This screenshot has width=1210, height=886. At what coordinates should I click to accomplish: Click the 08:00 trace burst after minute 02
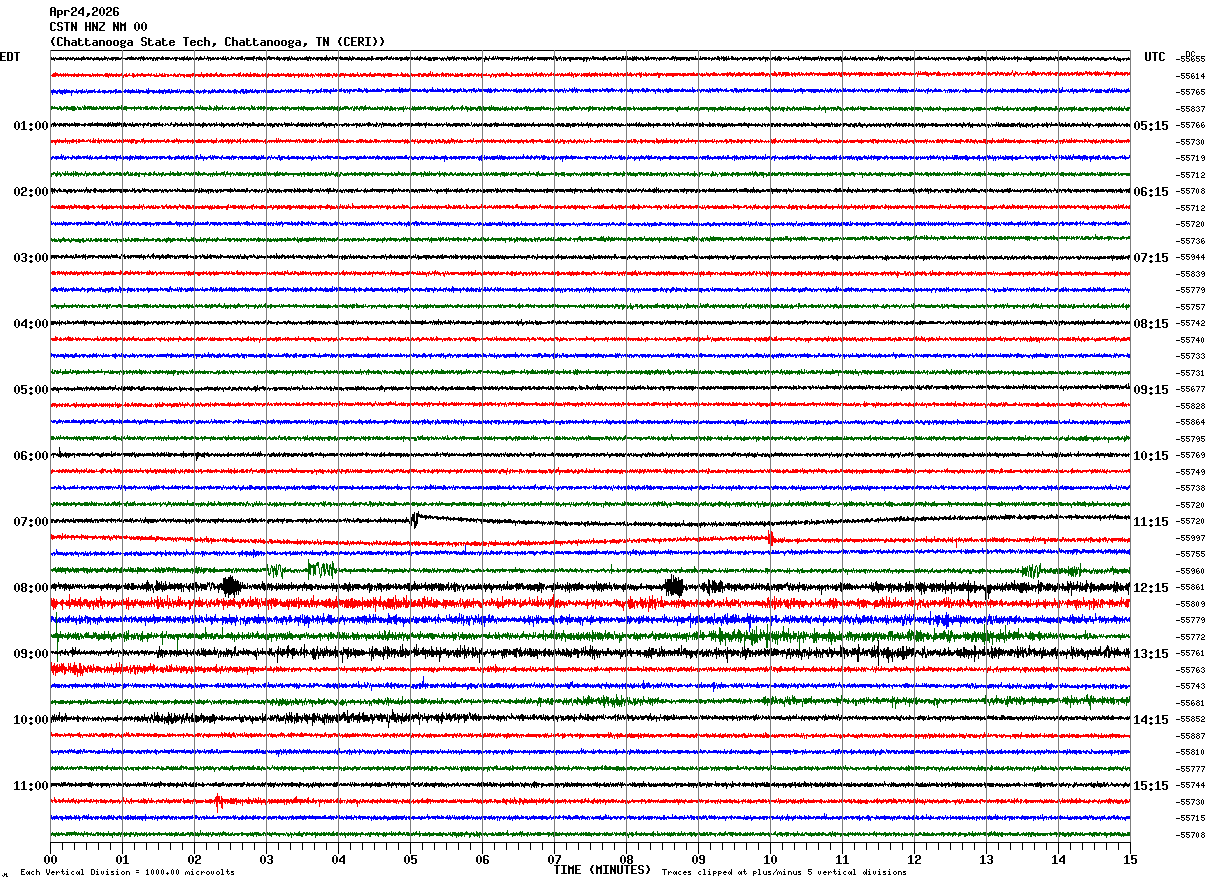tap(231, 587)
